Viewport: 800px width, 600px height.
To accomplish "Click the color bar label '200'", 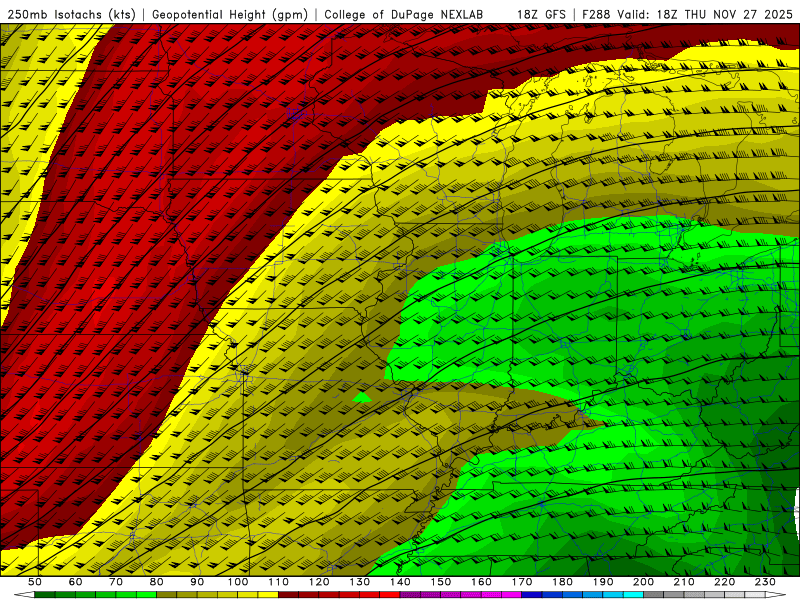I will tap(643, 582).
